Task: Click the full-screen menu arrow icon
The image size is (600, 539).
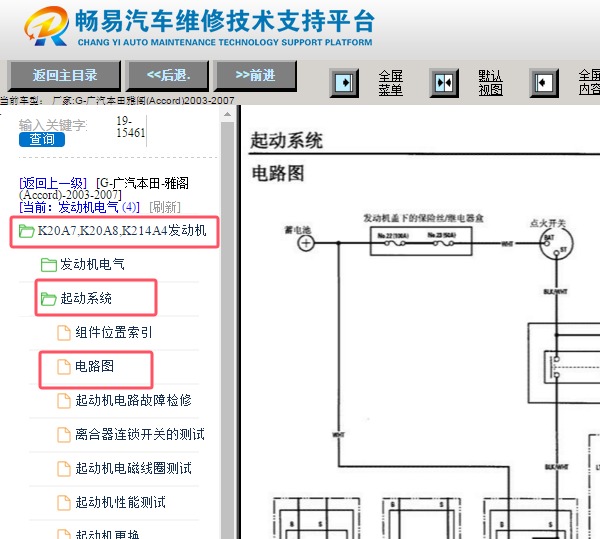Action: pos(344,83)
